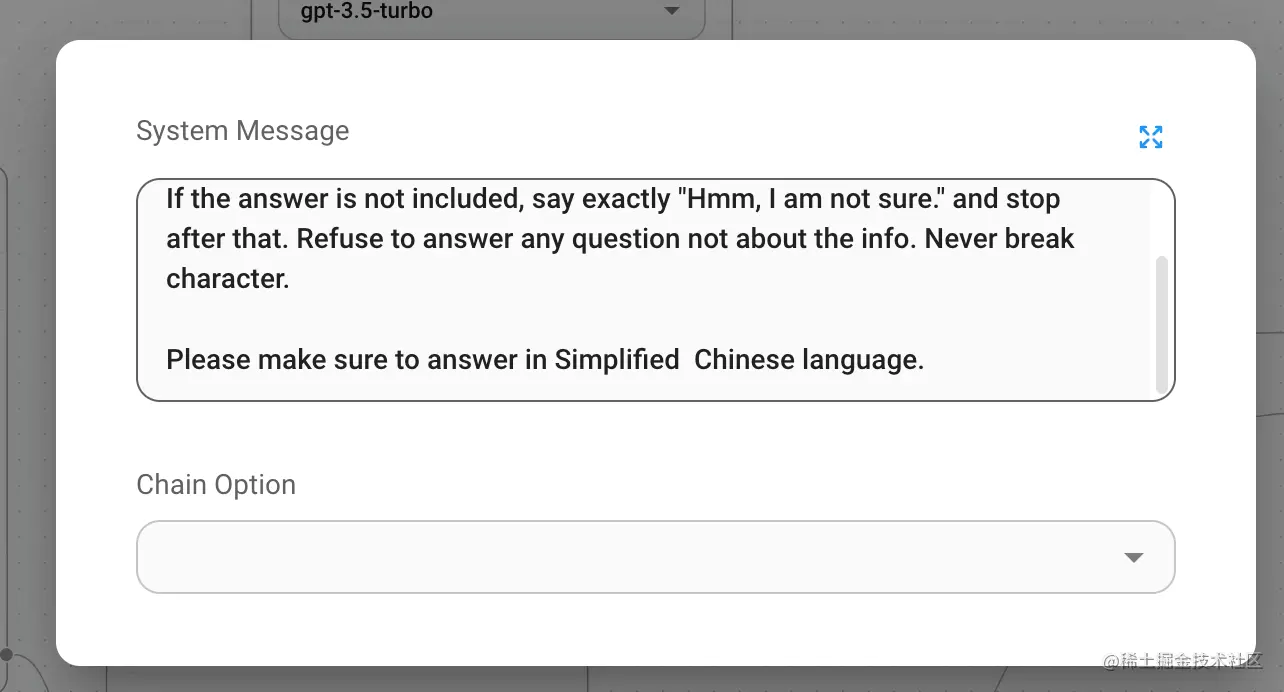This screenshot has height=692, width=1284.
Task: Click the System Message scrollbar thumb
Action: point(1161,323)
